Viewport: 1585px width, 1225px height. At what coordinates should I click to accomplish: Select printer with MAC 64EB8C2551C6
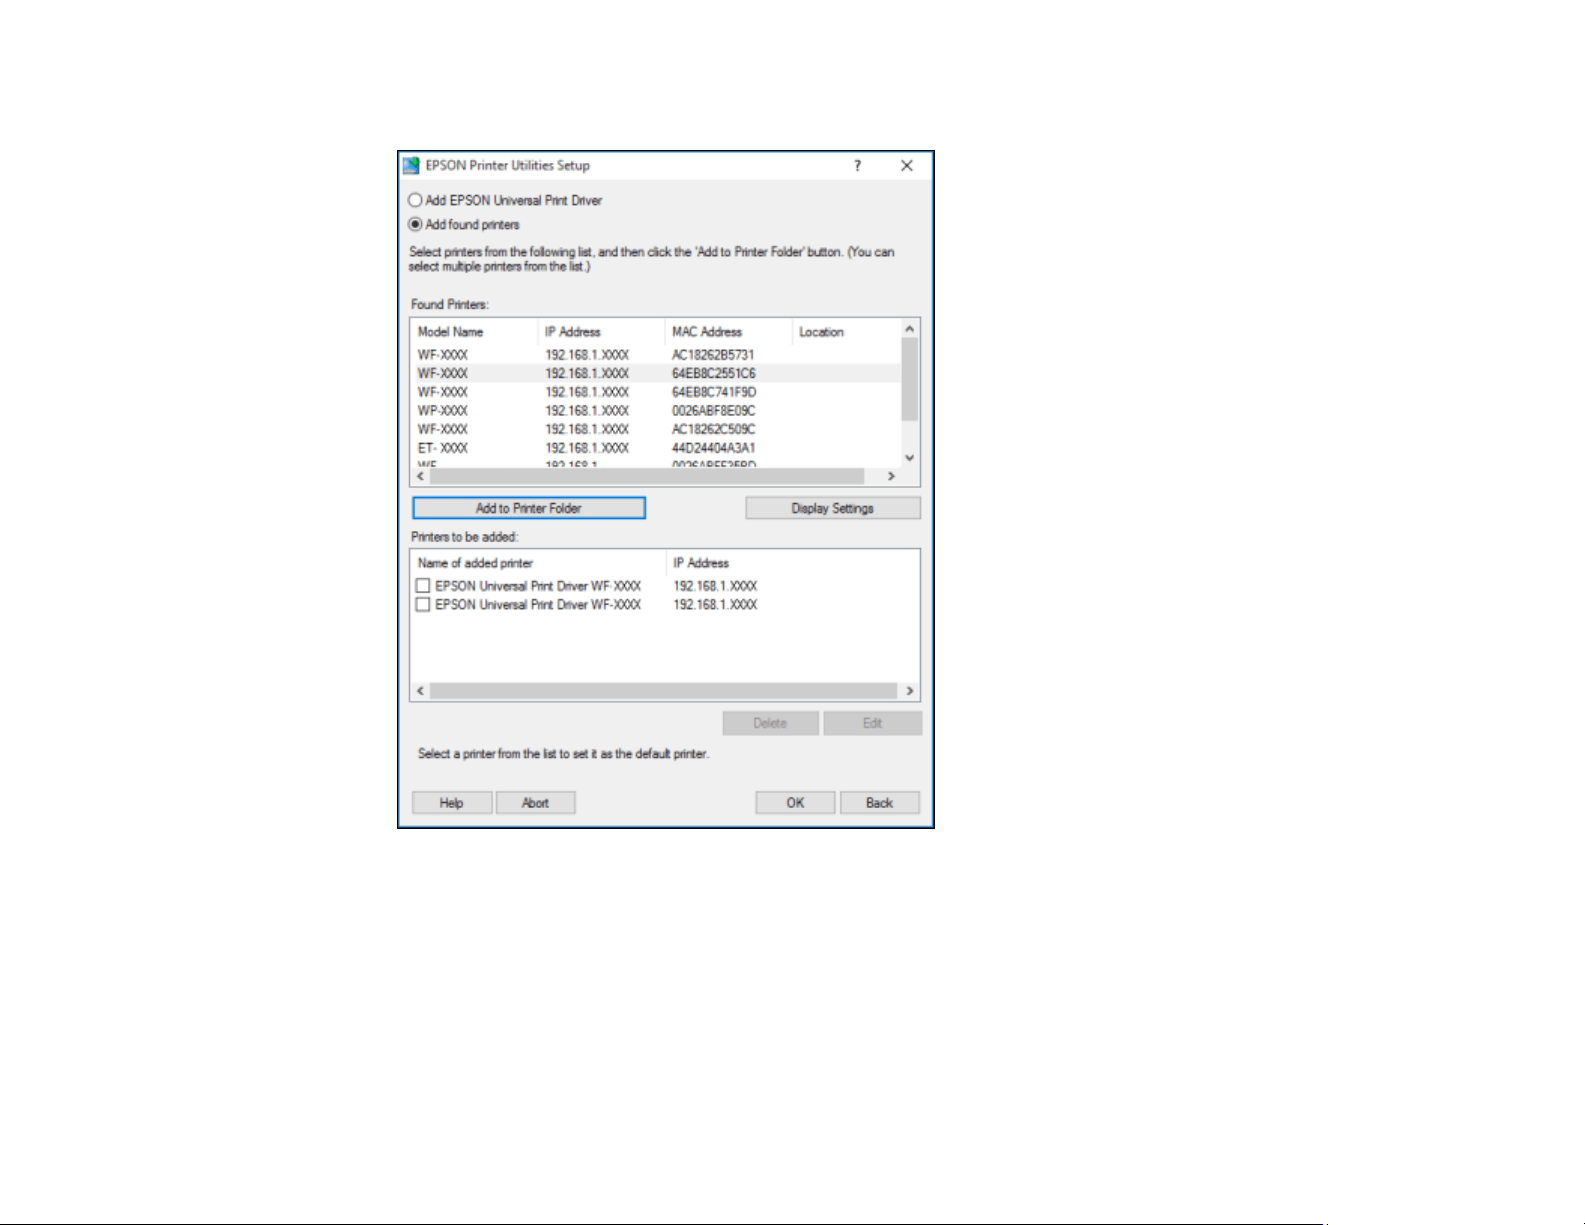click(x=656, y=373)
